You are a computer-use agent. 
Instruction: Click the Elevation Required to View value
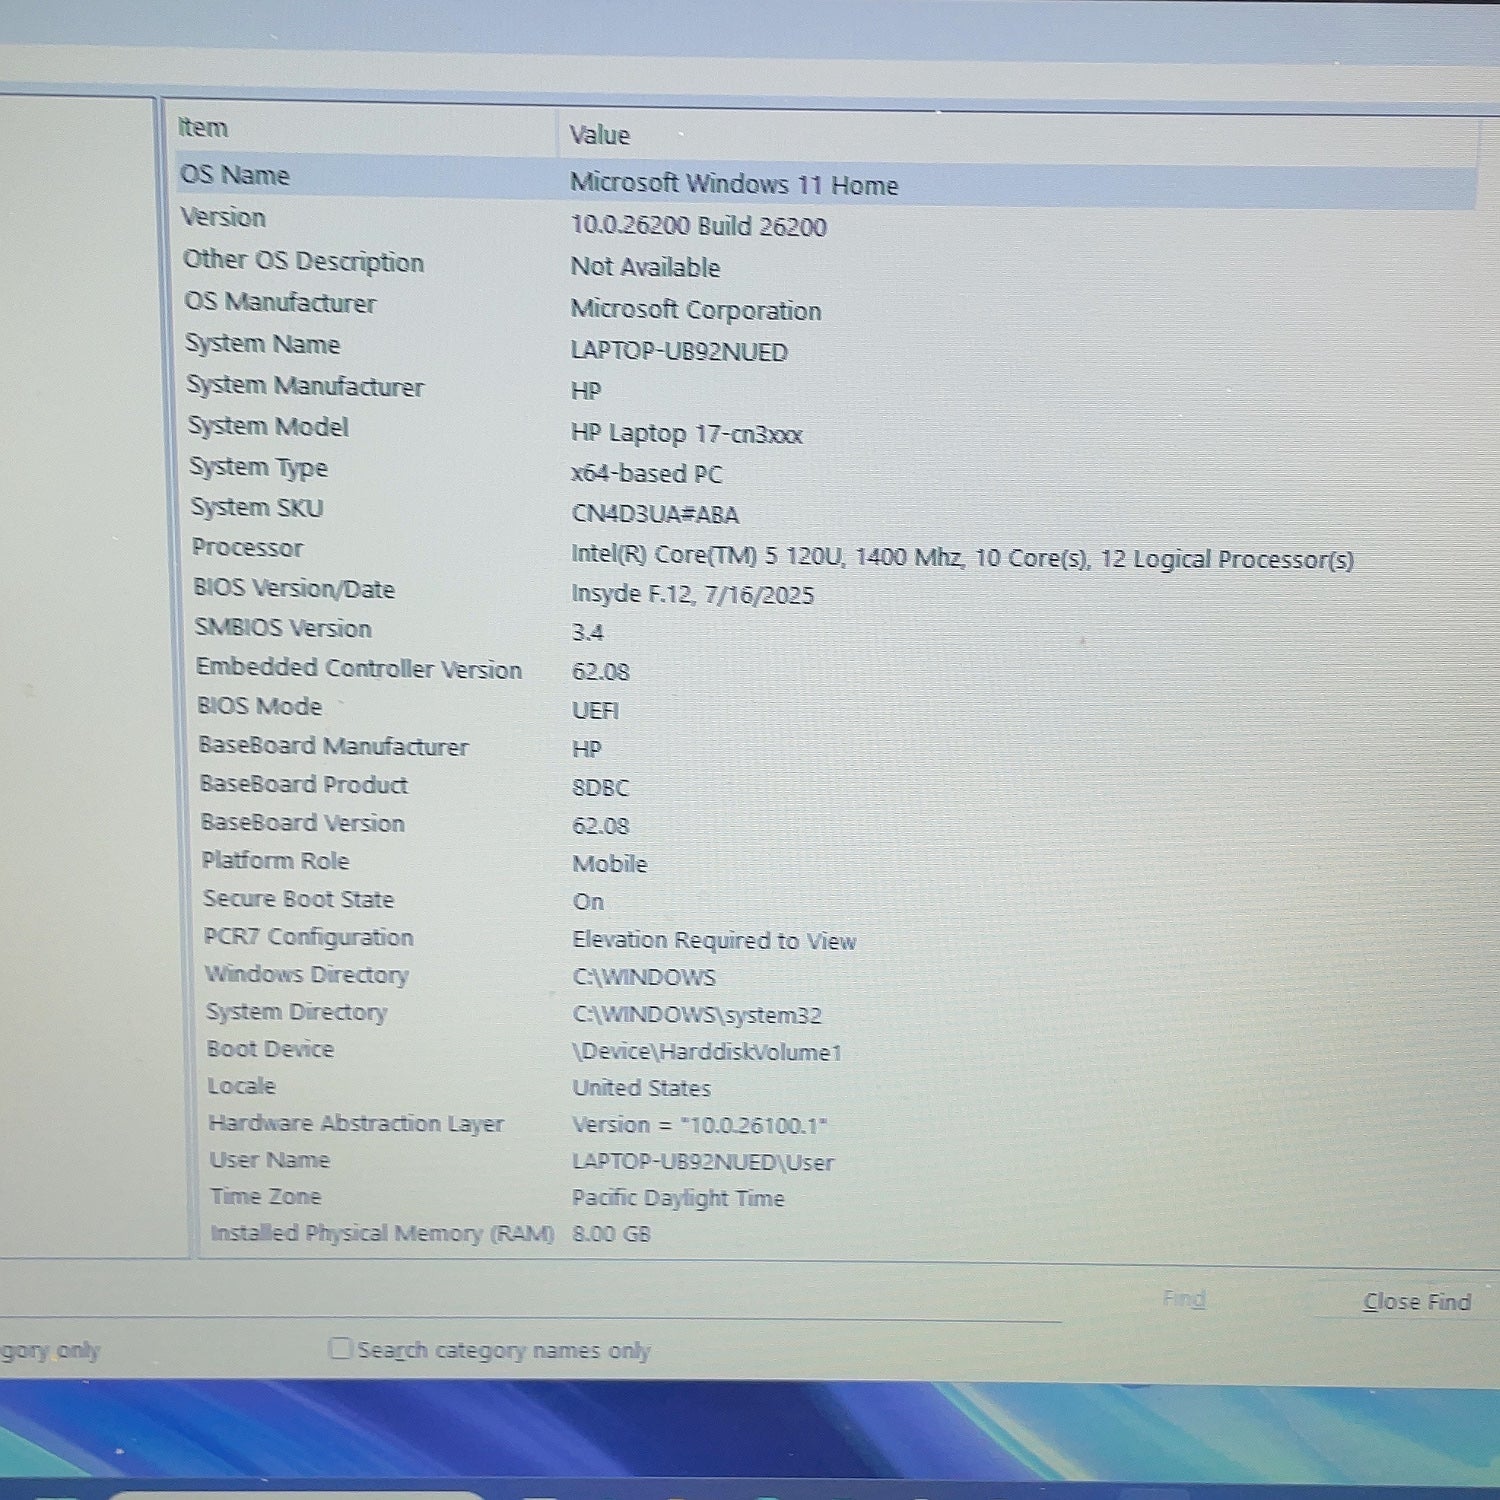pyautogui.click(x=714, y=941)
